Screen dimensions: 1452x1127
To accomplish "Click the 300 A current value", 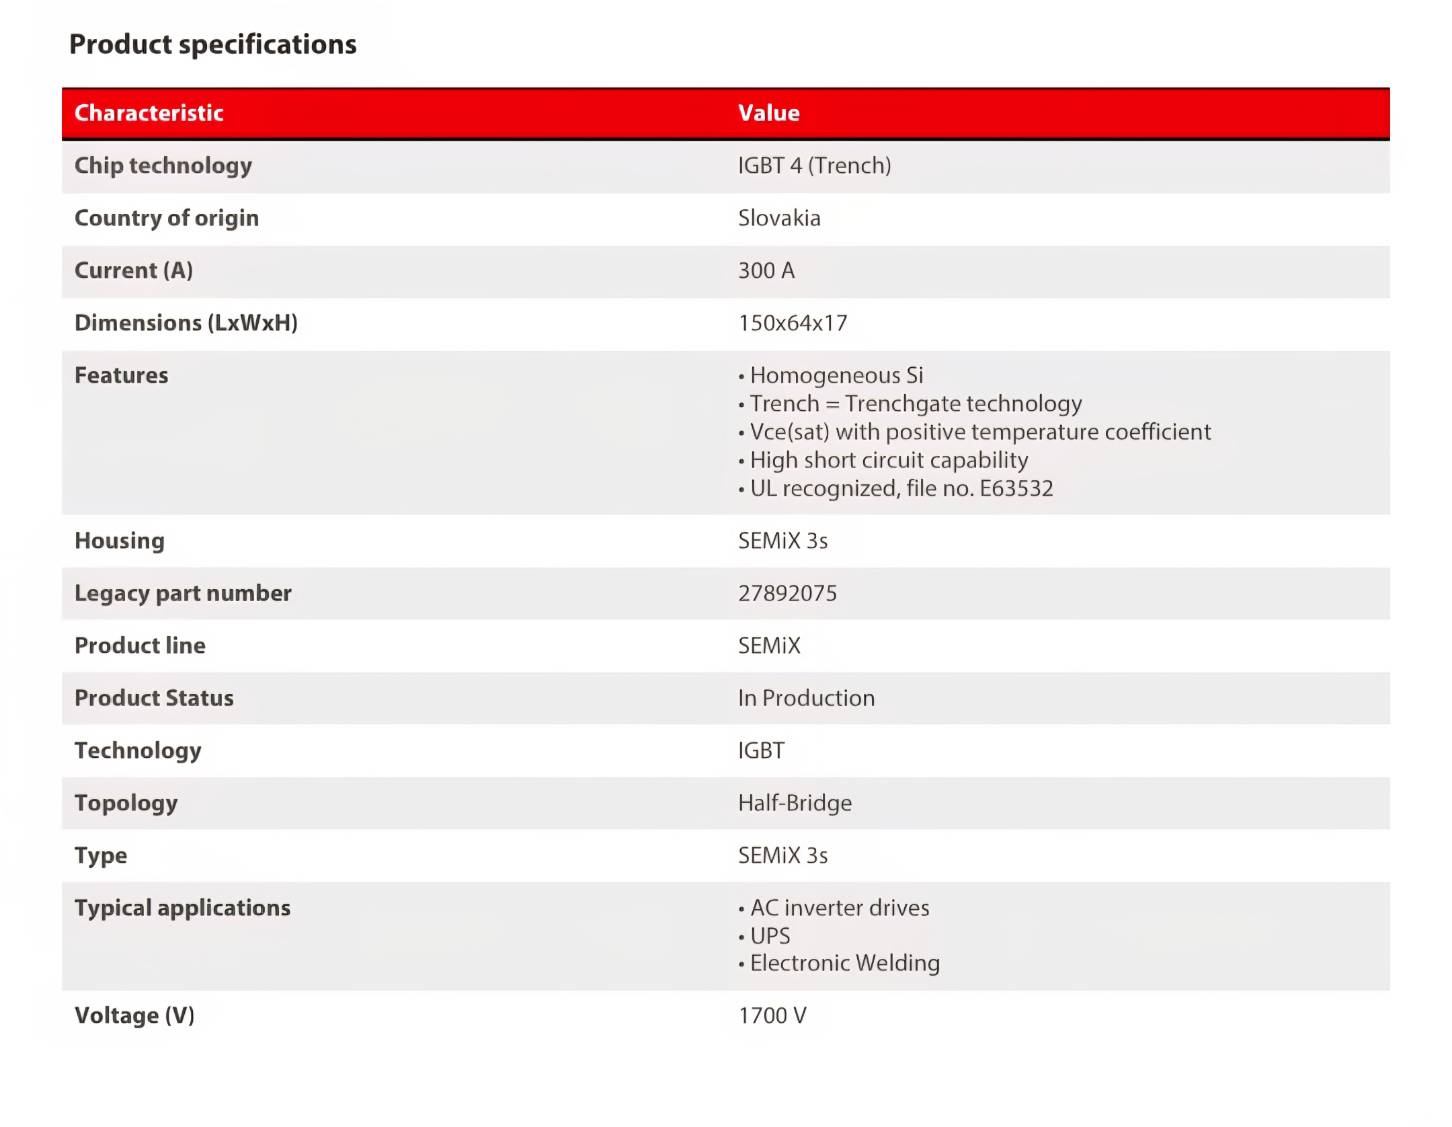I will [x=766, y=271].
